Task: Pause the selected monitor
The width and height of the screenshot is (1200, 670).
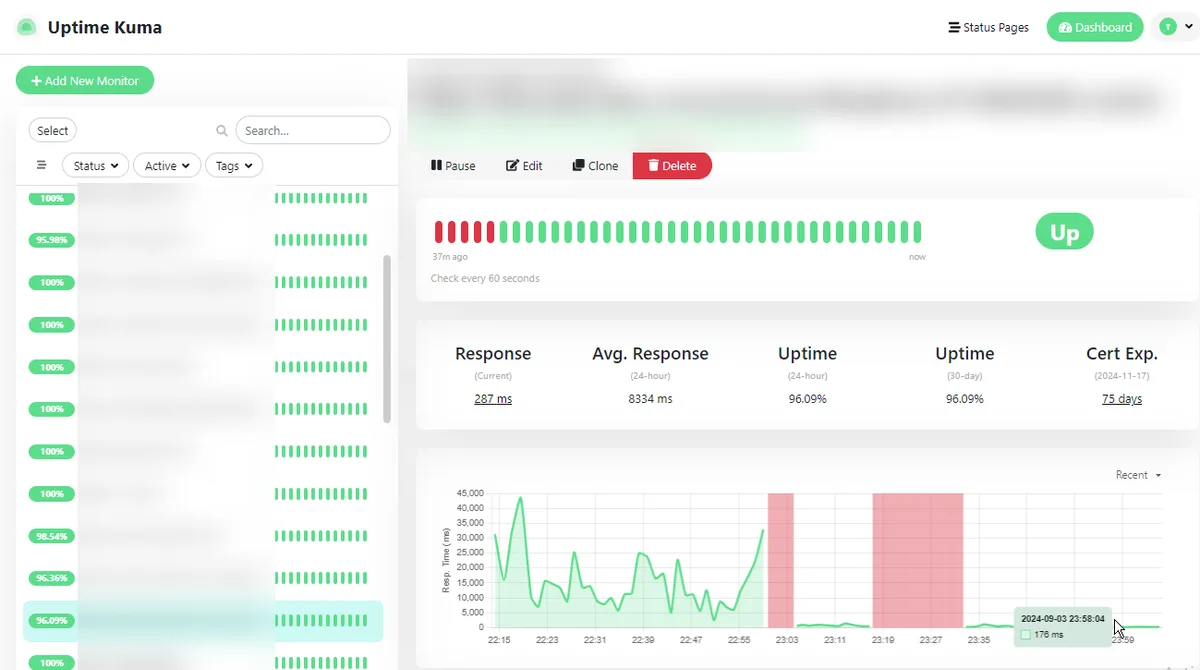Action: (x=453, y=166)
